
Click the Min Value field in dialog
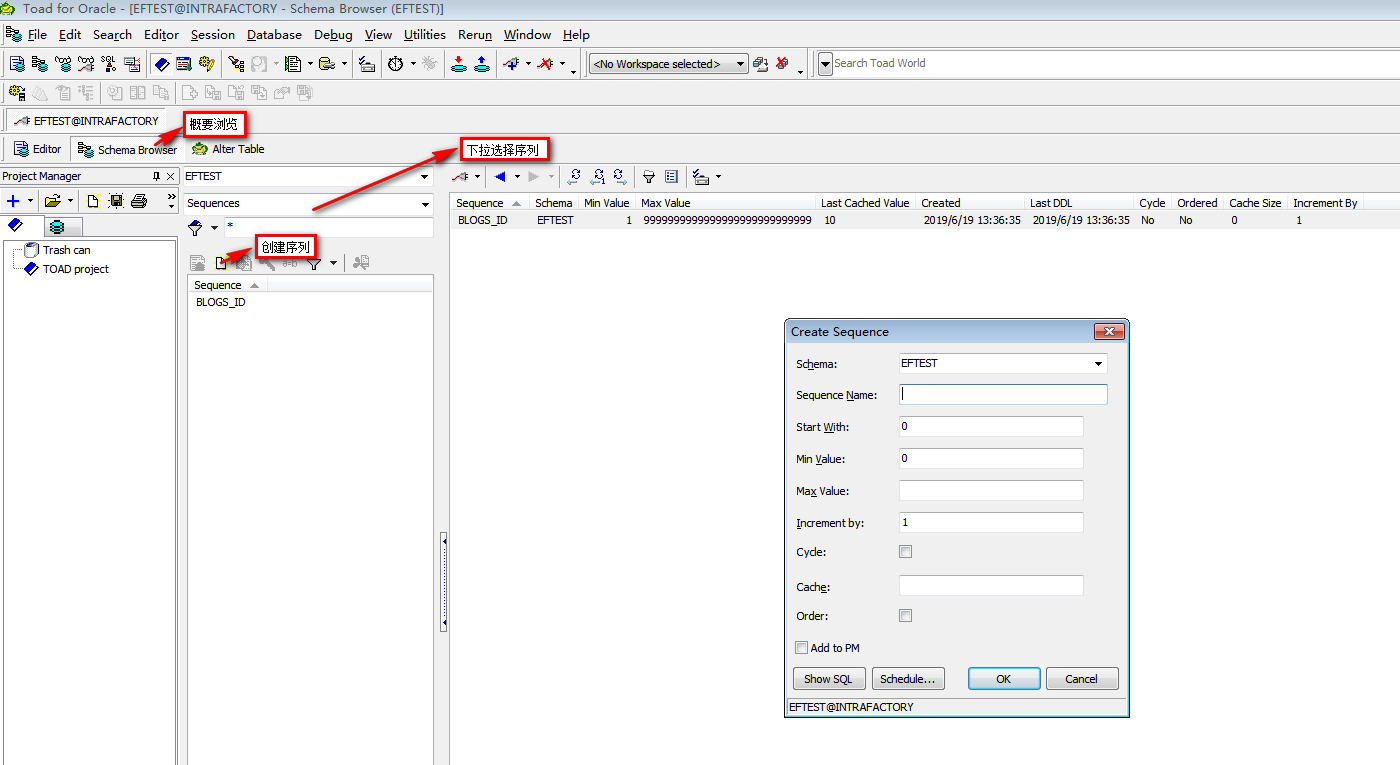tap(991, 459)
